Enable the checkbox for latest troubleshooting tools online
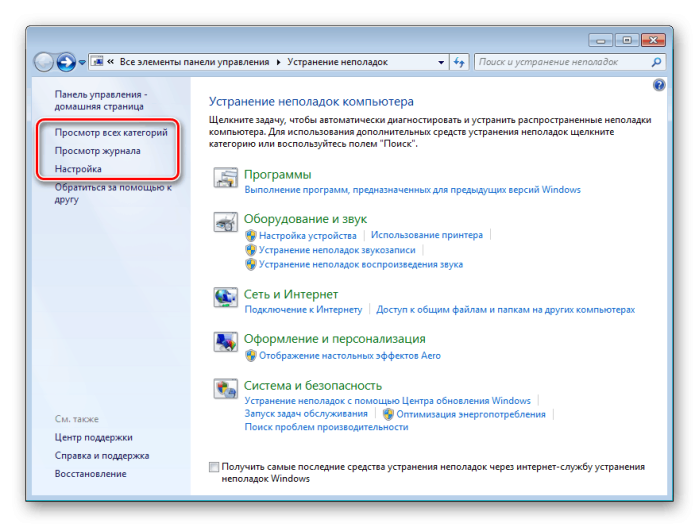This screenshot has width=699, height=527. (214, 467)
